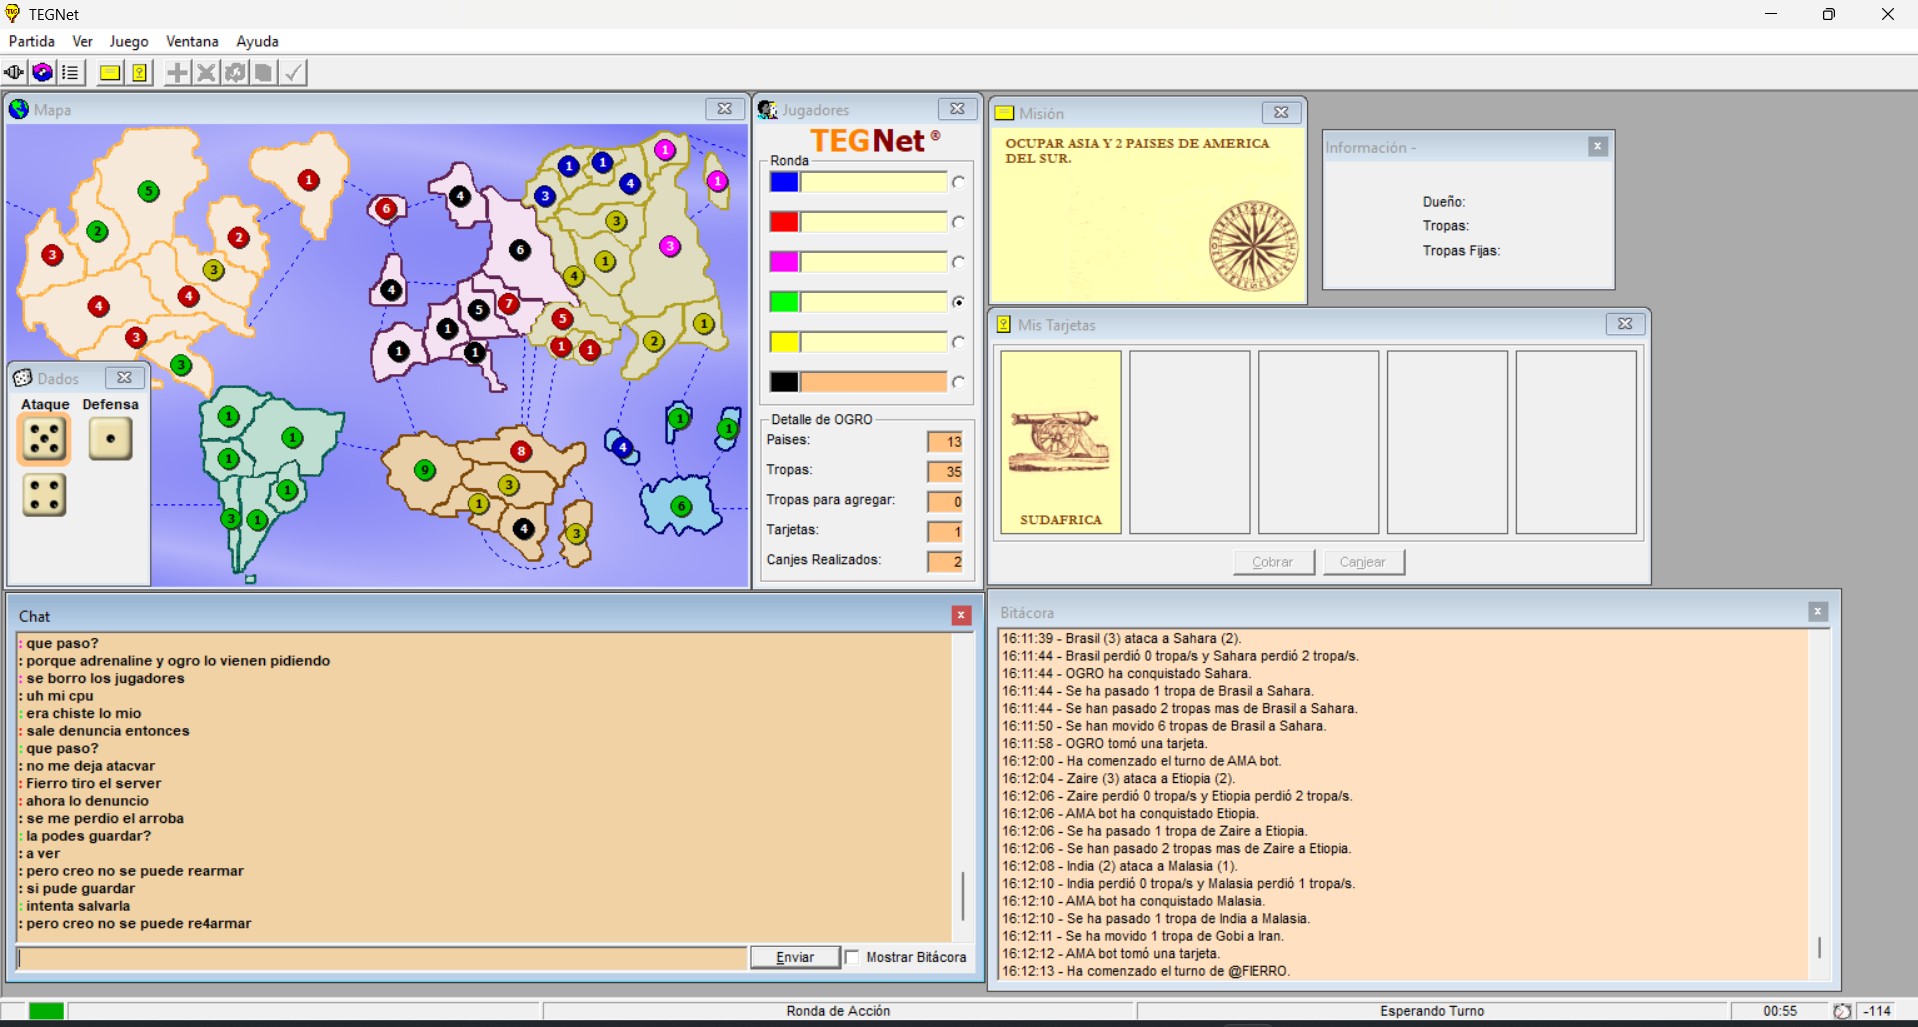Click the plus add-troops toolbar icon
The image size is (1918, 1027).
177,73
